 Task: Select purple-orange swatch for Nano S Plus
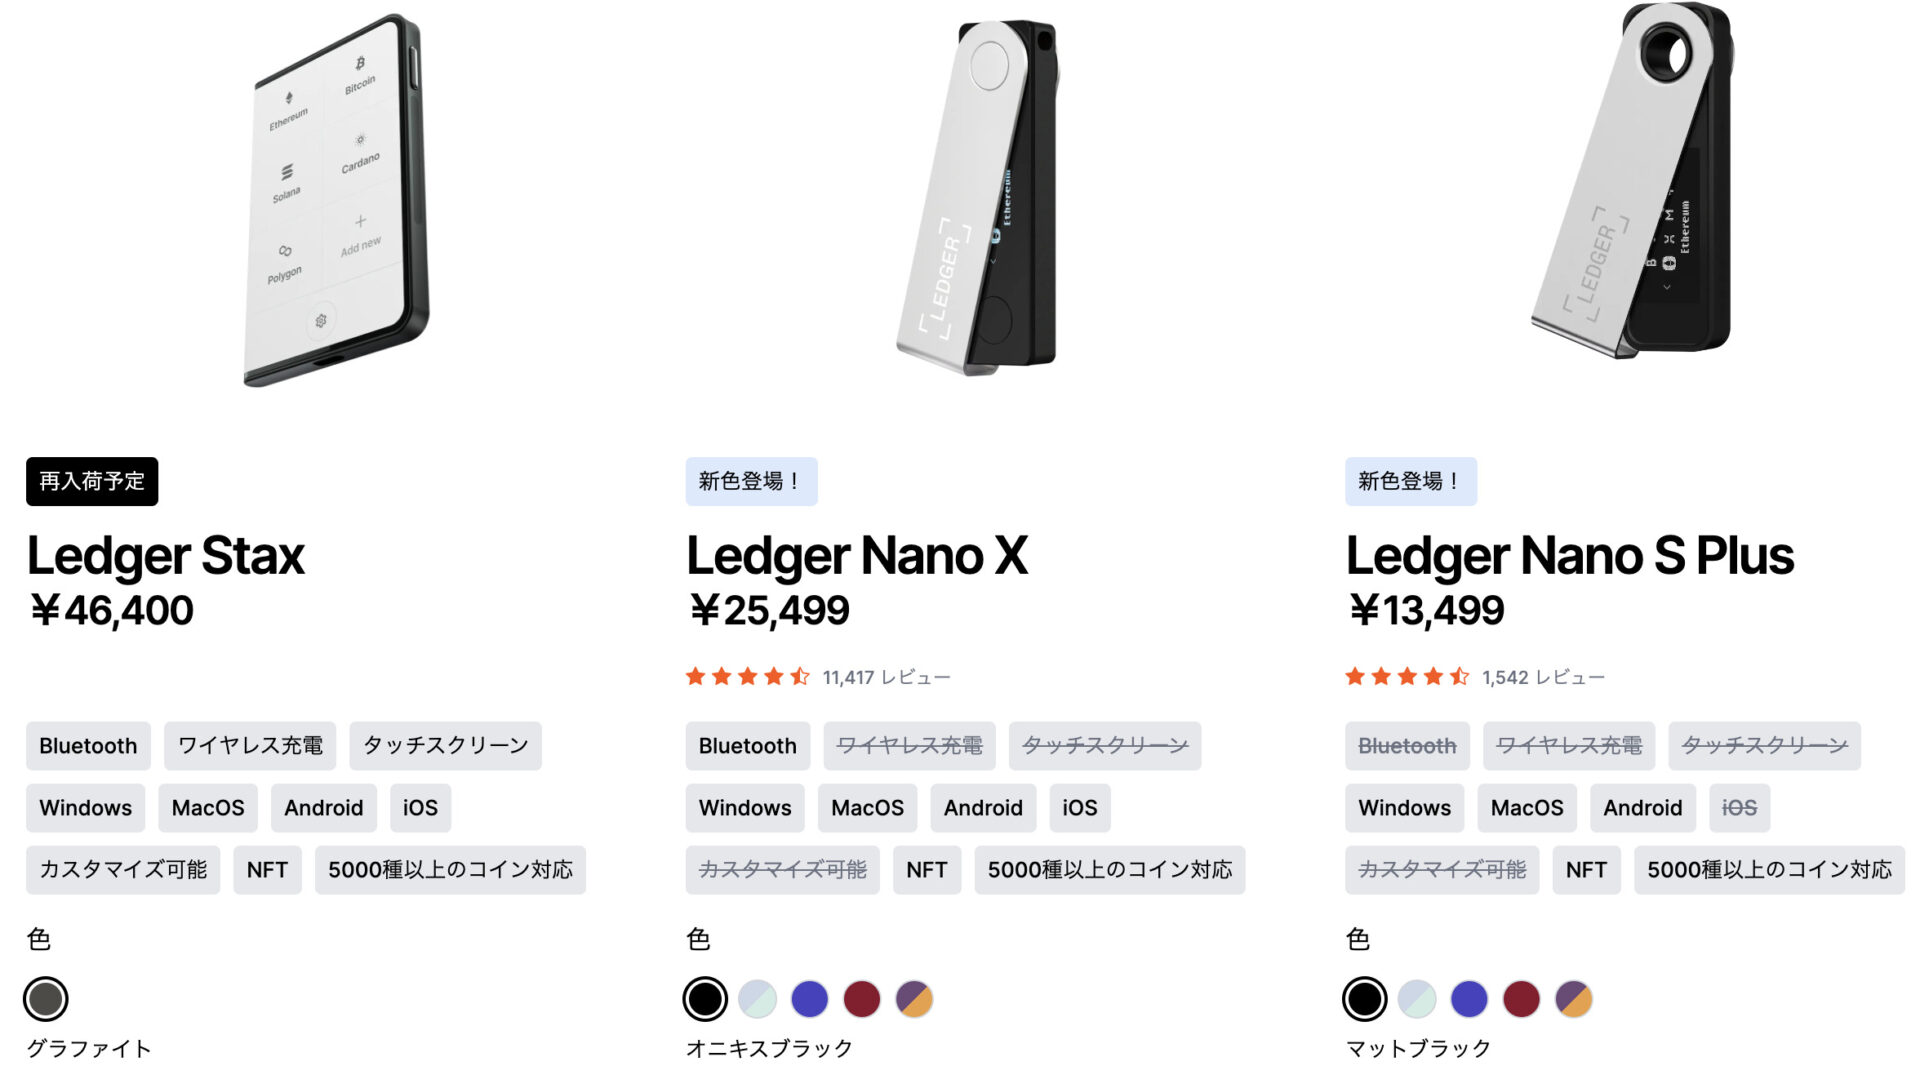[1574, 998]
